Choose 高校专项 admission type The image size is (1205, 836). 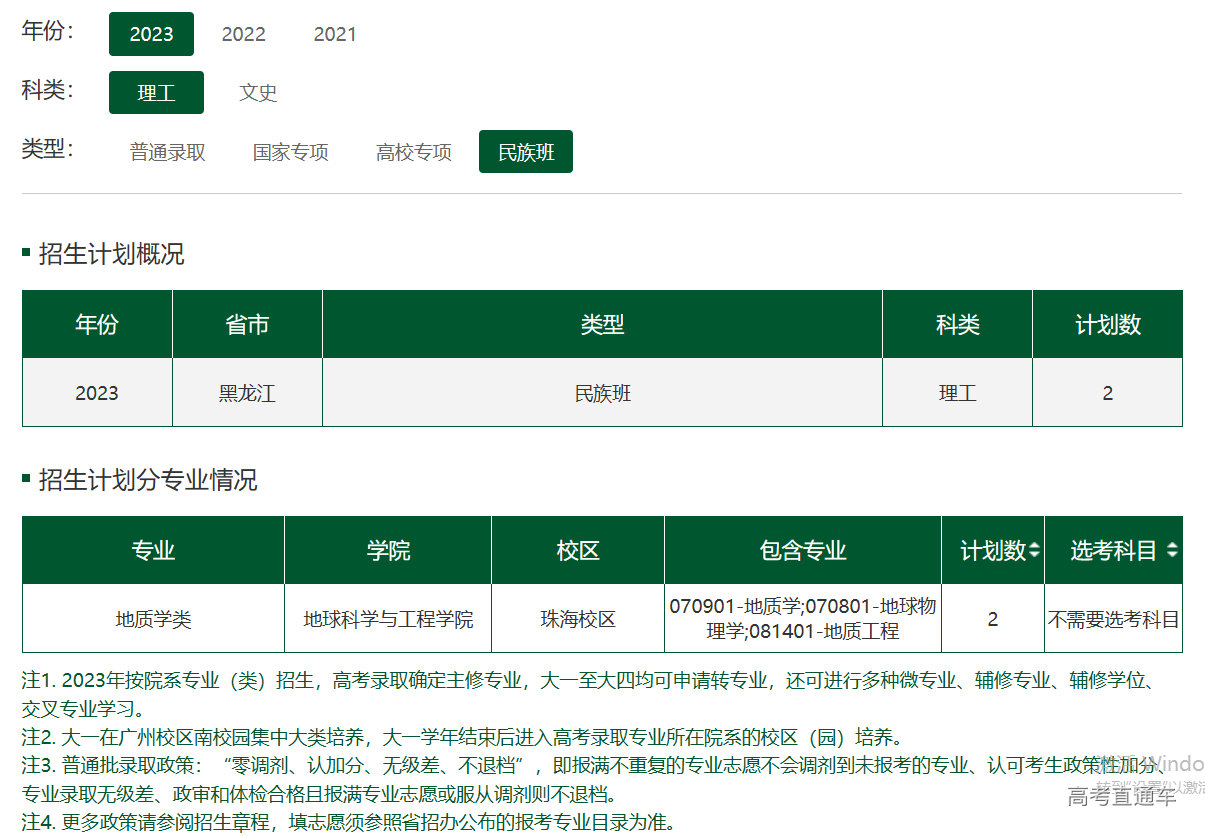(x=413, y=152)
